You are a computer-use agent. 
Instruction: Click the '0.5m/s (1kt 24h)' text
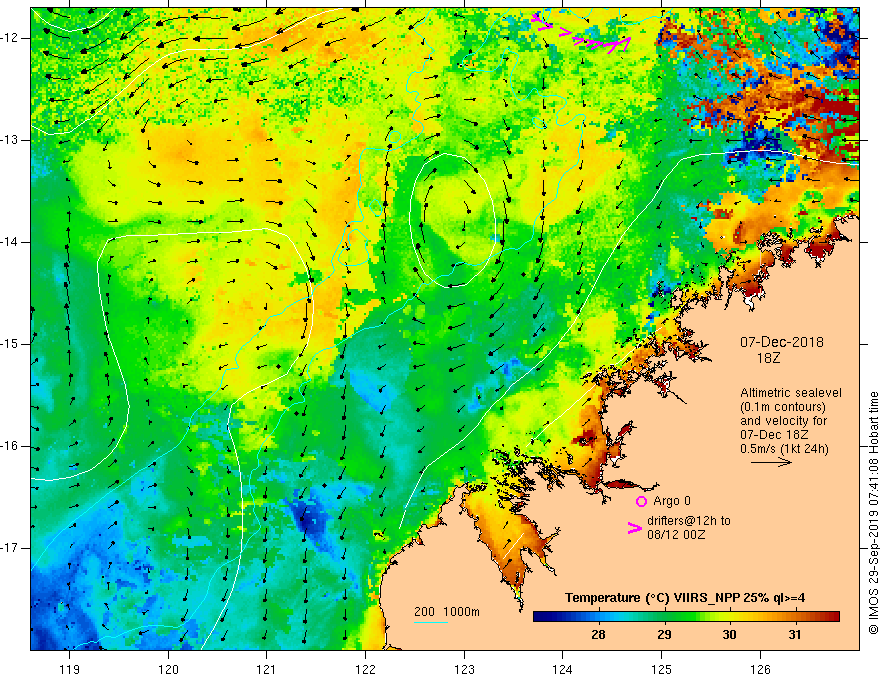(784, 448)
